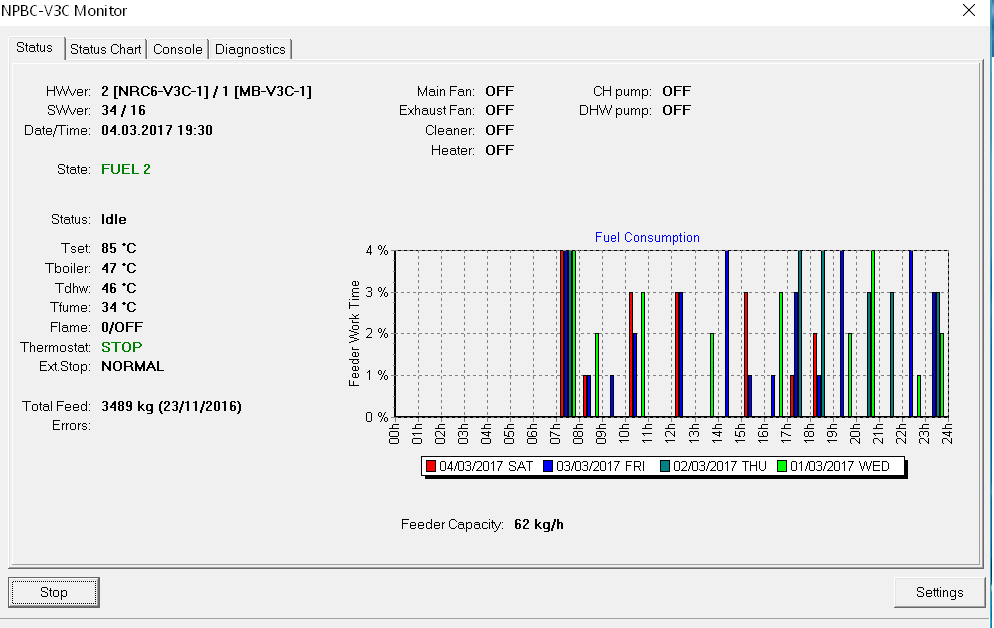The width and height of the screenshot is (994, 628).
Task: Click the Total Feed 3489 kg value
Action: point(171,406)
